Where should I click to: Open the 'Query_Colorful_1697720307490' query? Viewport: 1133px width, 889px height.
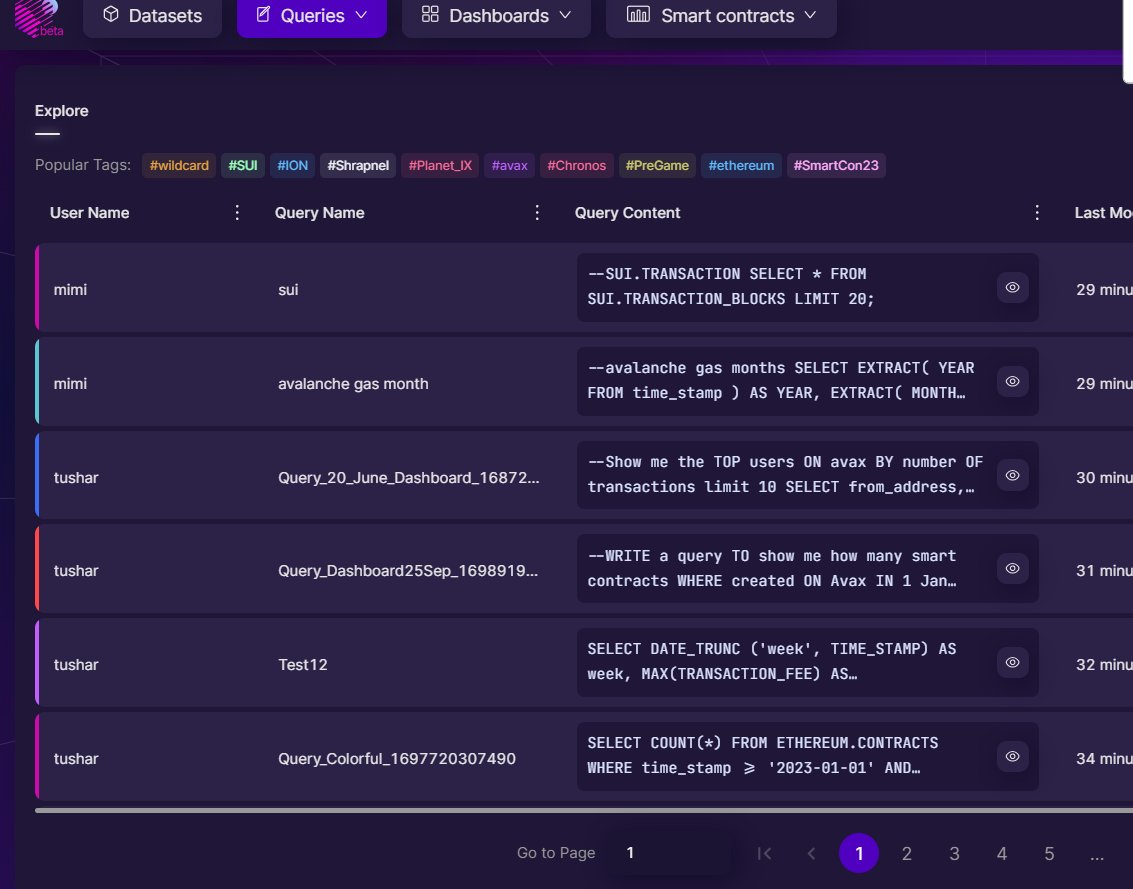pyautogui.click(x=397, y=758)
